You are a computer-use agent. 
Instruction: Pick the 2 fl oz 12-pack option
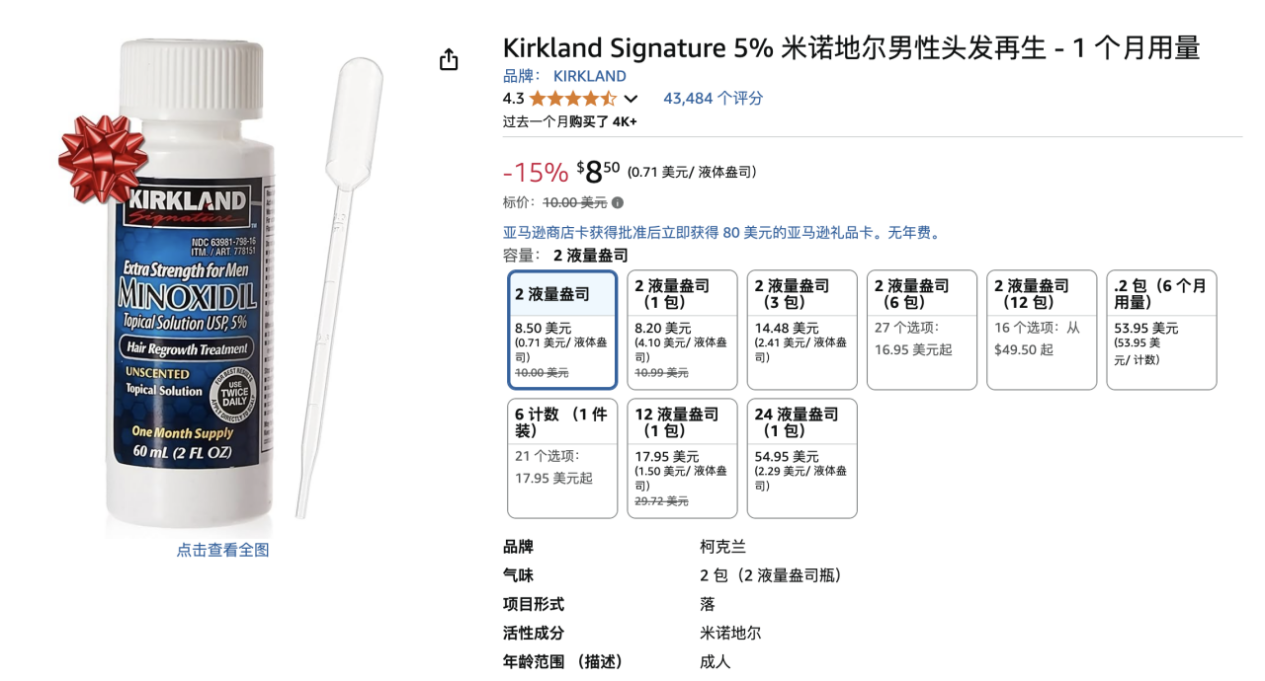(1042, 329)
